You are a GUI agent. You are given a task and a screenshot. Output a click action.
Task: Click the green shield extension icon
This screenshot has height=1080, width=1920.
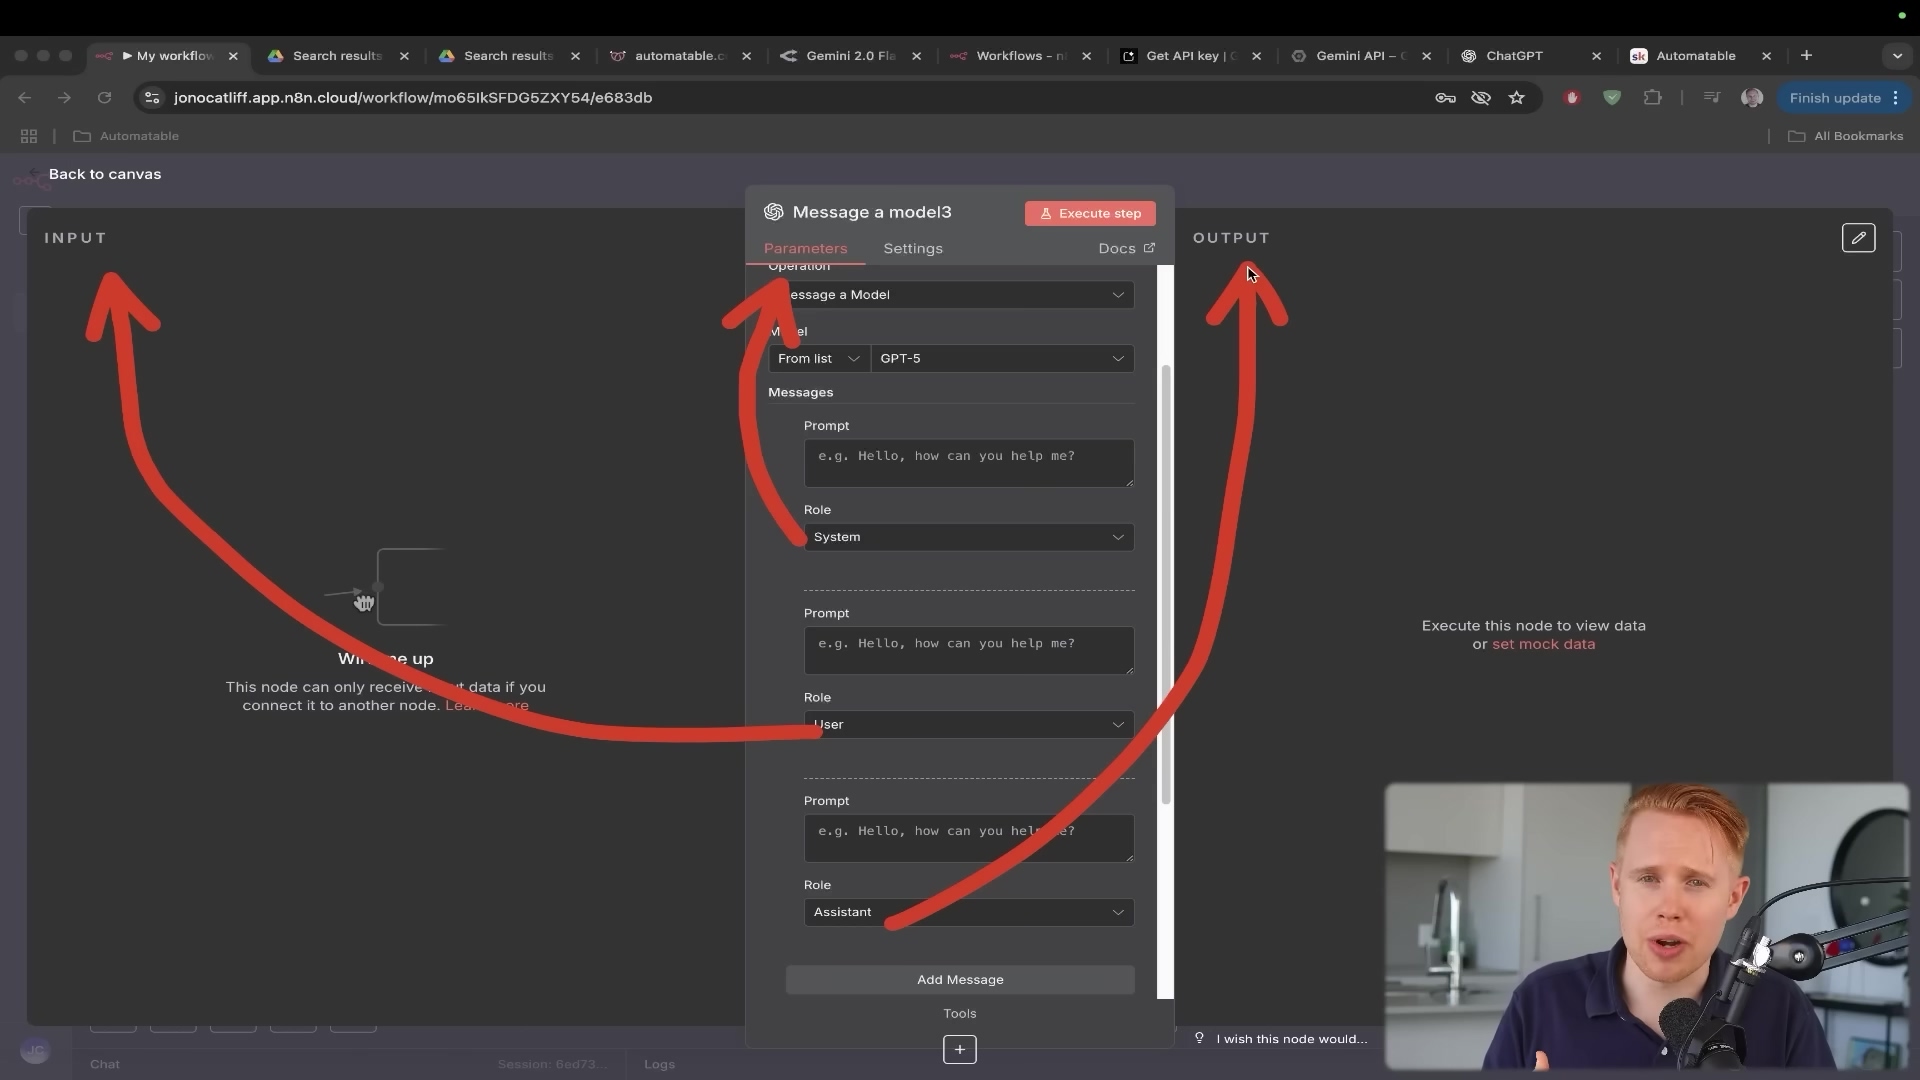click(x=1612, y=98)
